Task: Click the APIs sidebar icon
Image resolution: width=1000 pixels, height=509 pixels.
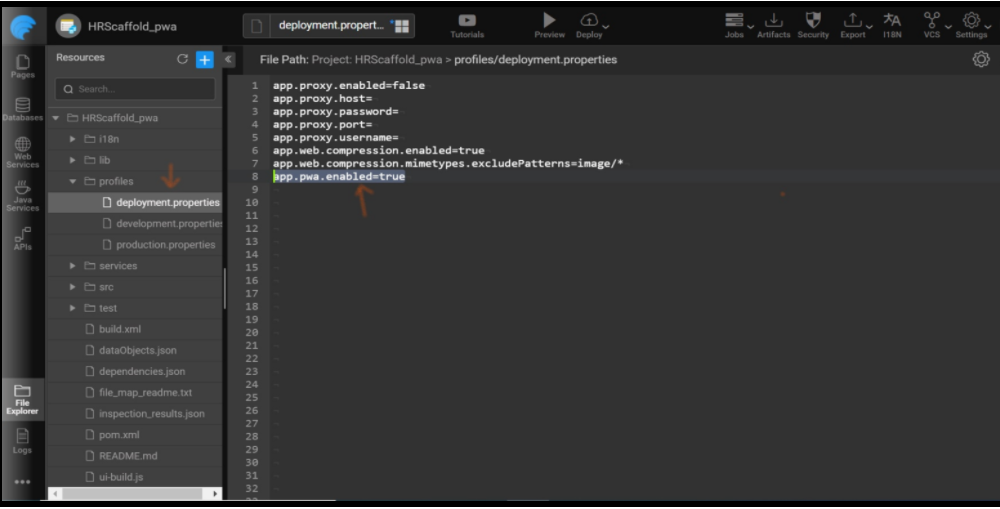Action: pyautogui.click(x=22, y=238)
